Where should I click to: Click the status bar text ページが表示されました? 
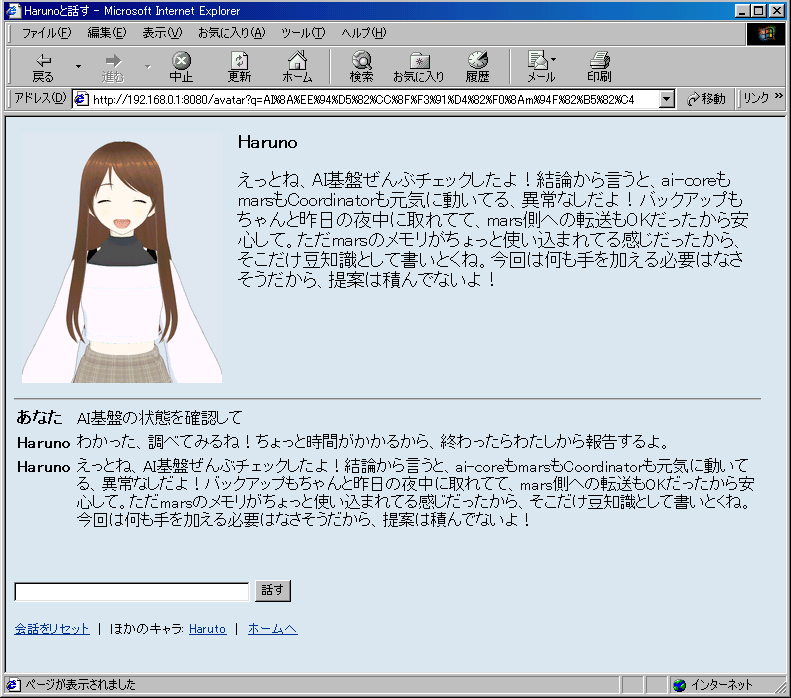80,684
